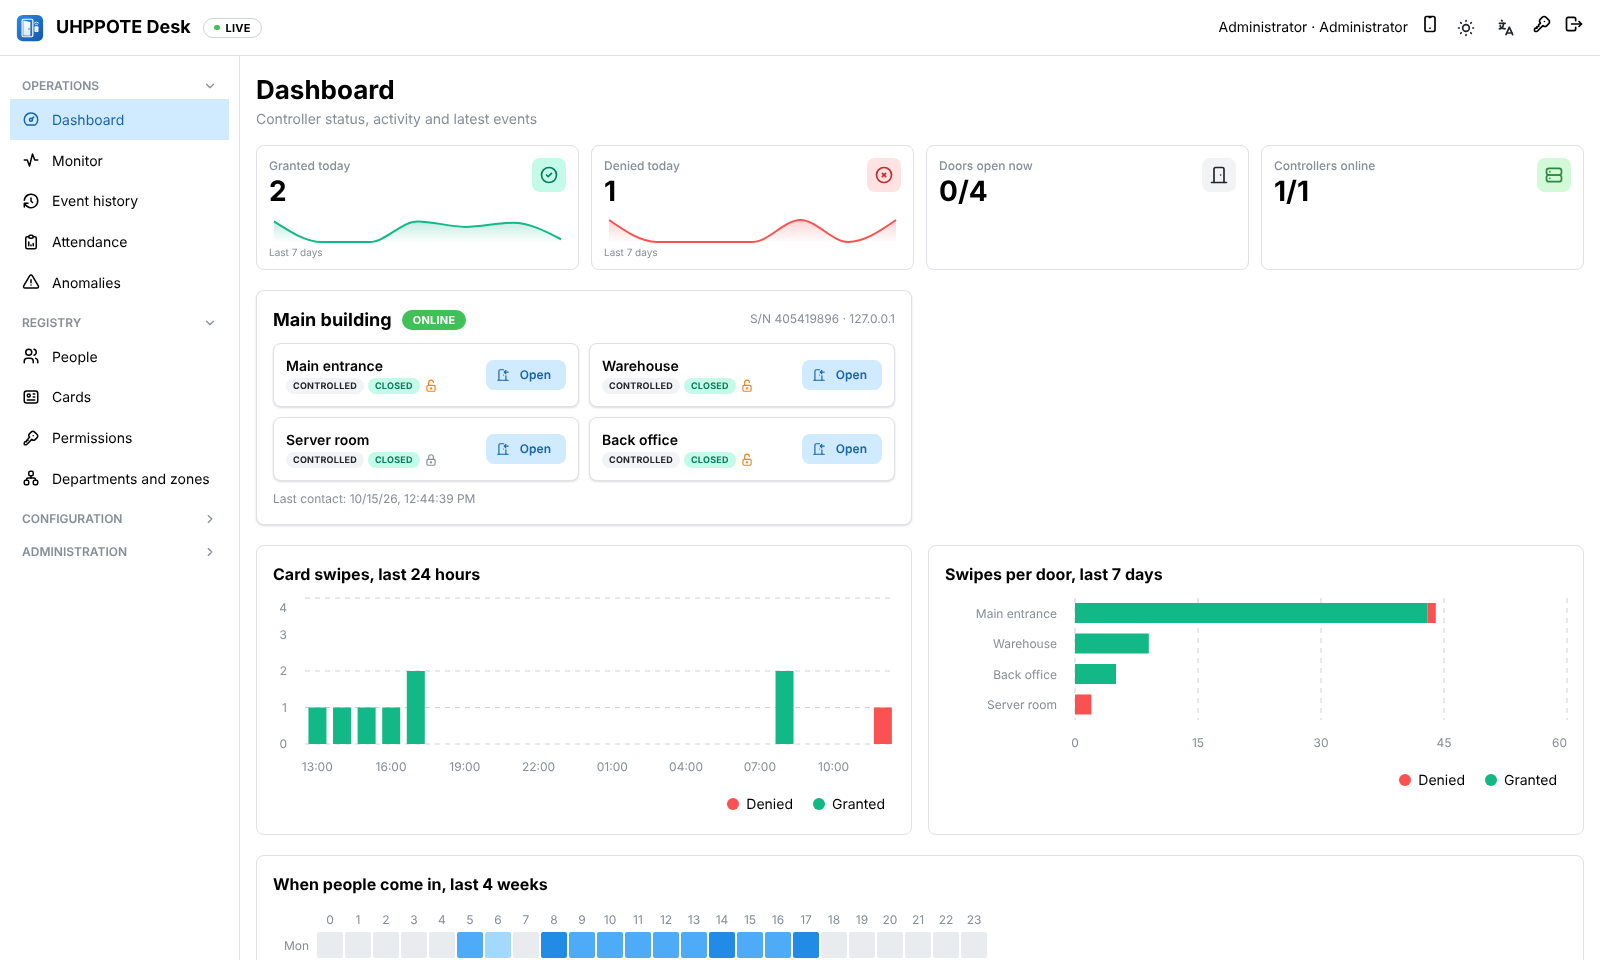This screenshot has height=960, width=1600.
Task: Expand the ADMINISTRATION sidebar section
Action: pos(119,552)
